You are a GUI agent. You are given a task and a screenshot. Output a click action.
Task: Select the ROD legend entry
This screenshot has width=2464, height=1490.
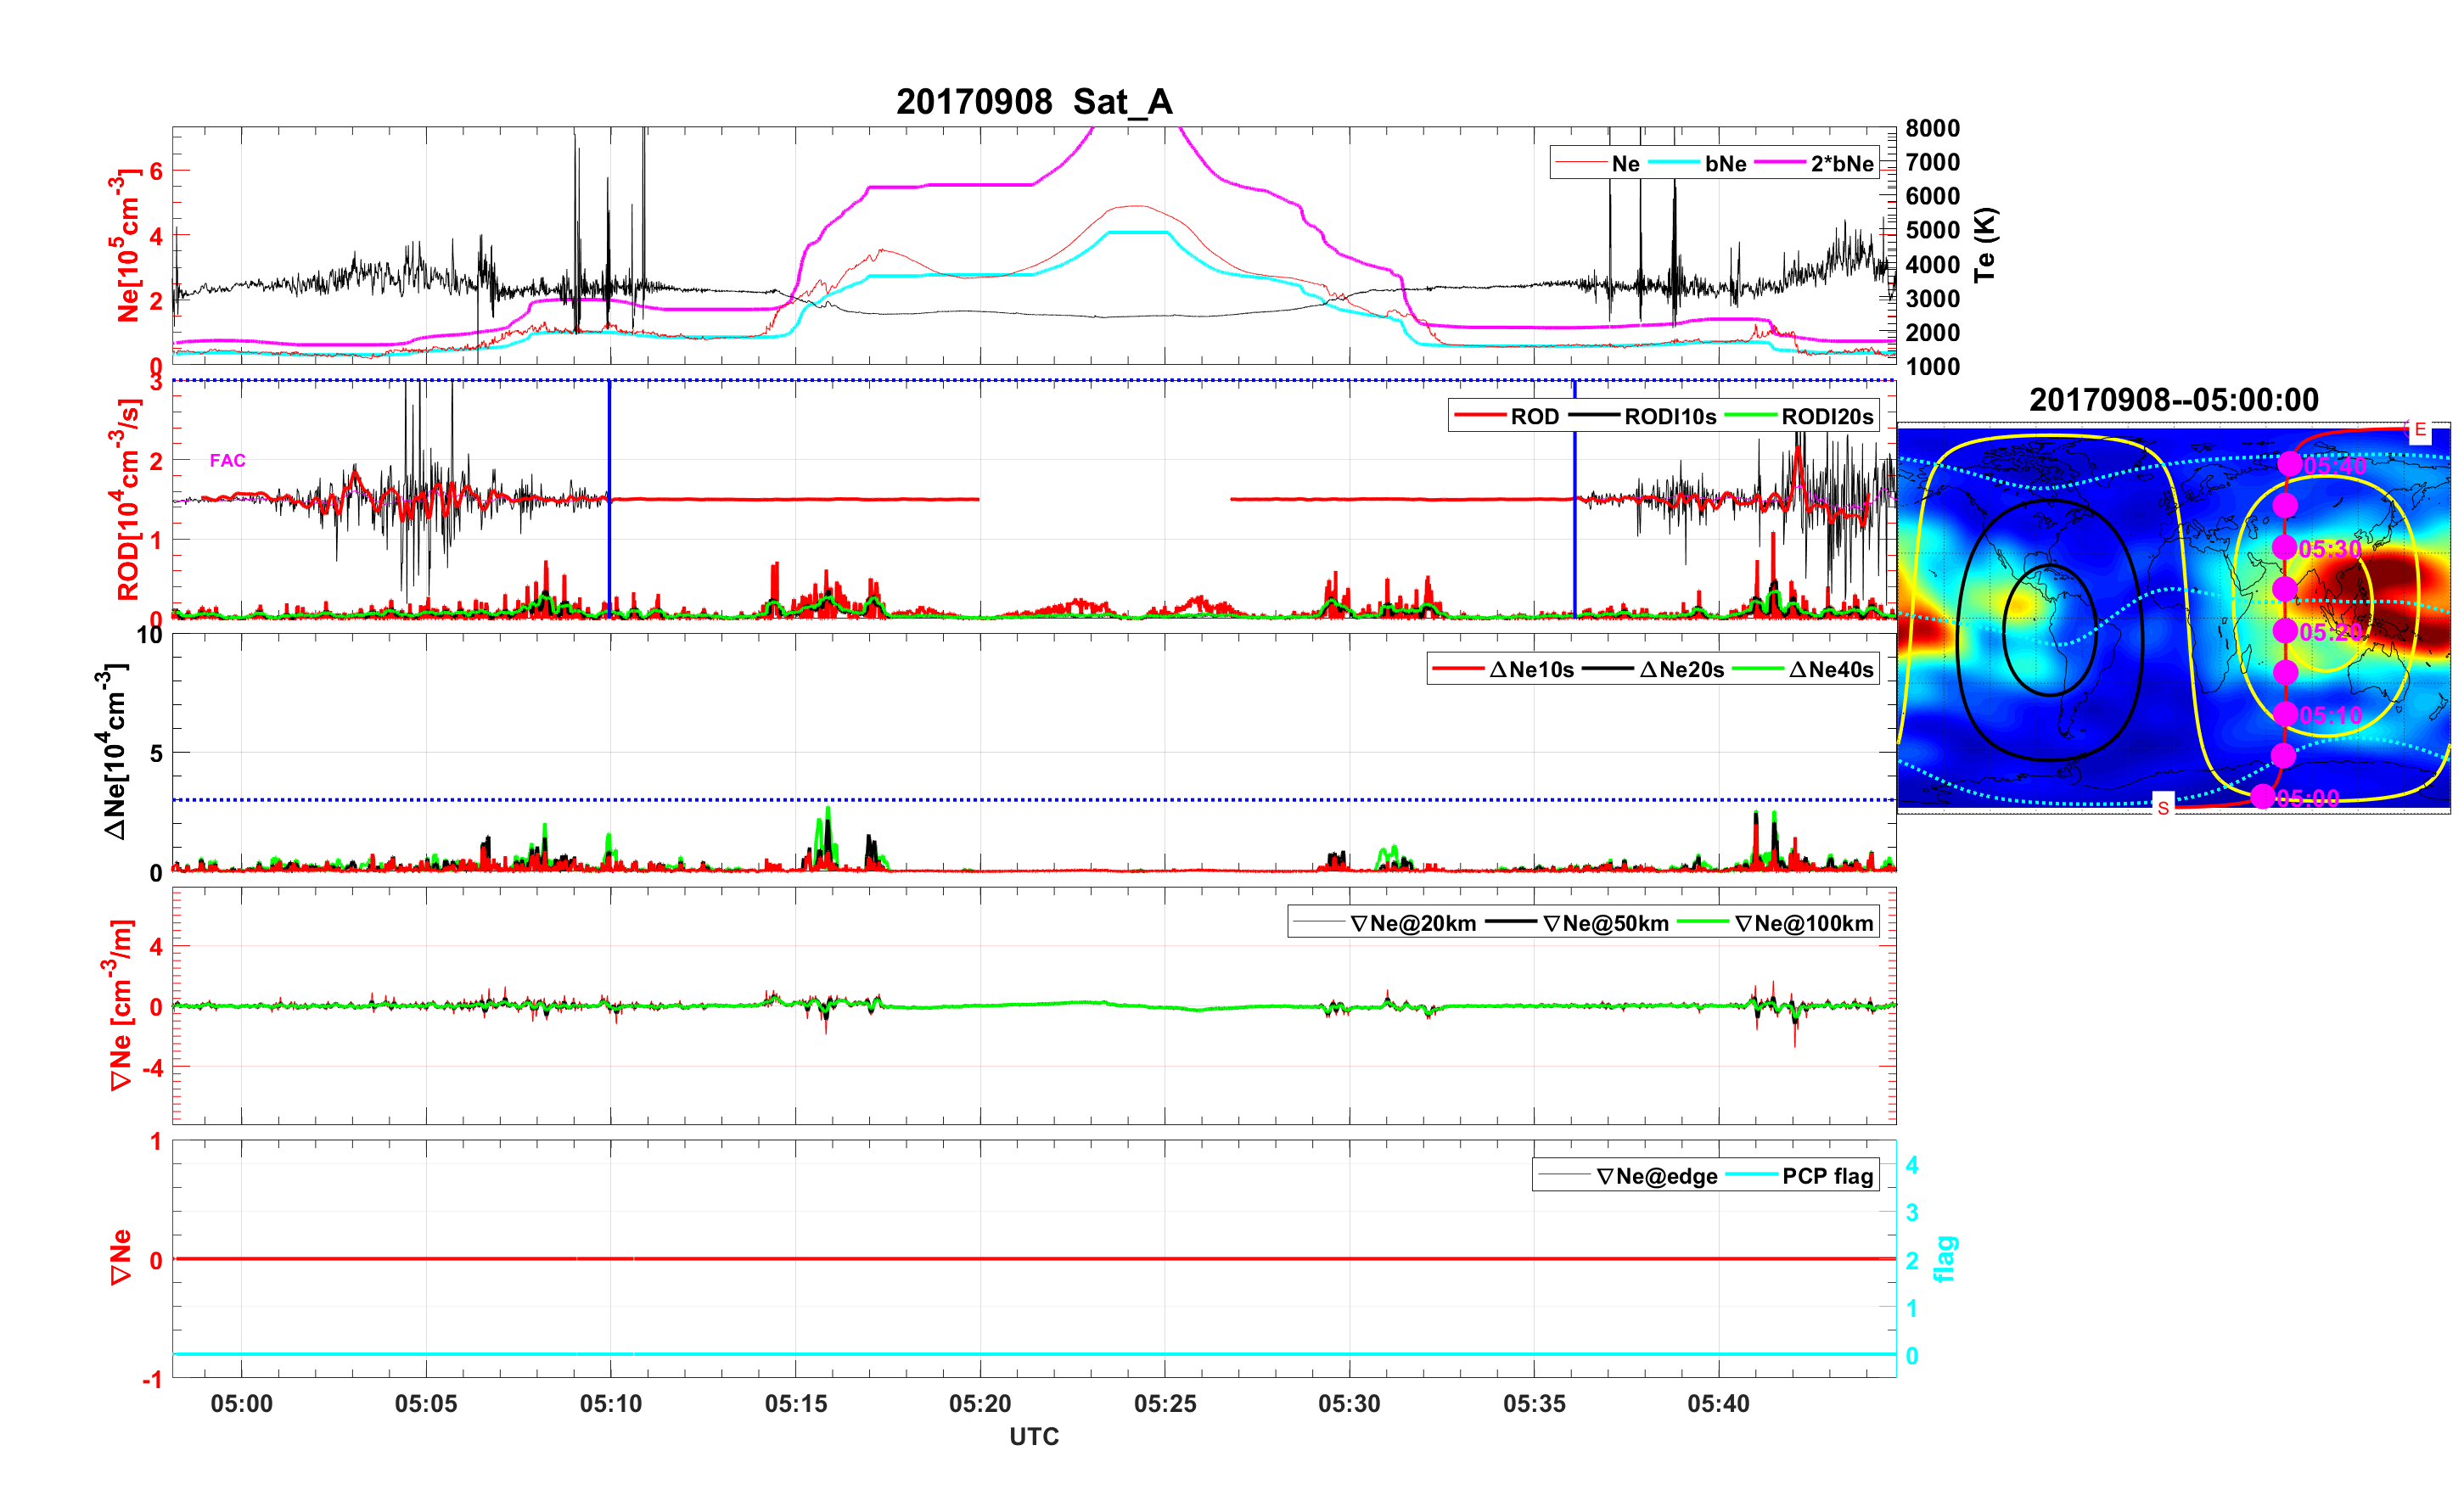pyautogui.click(x=1534, y=417)
